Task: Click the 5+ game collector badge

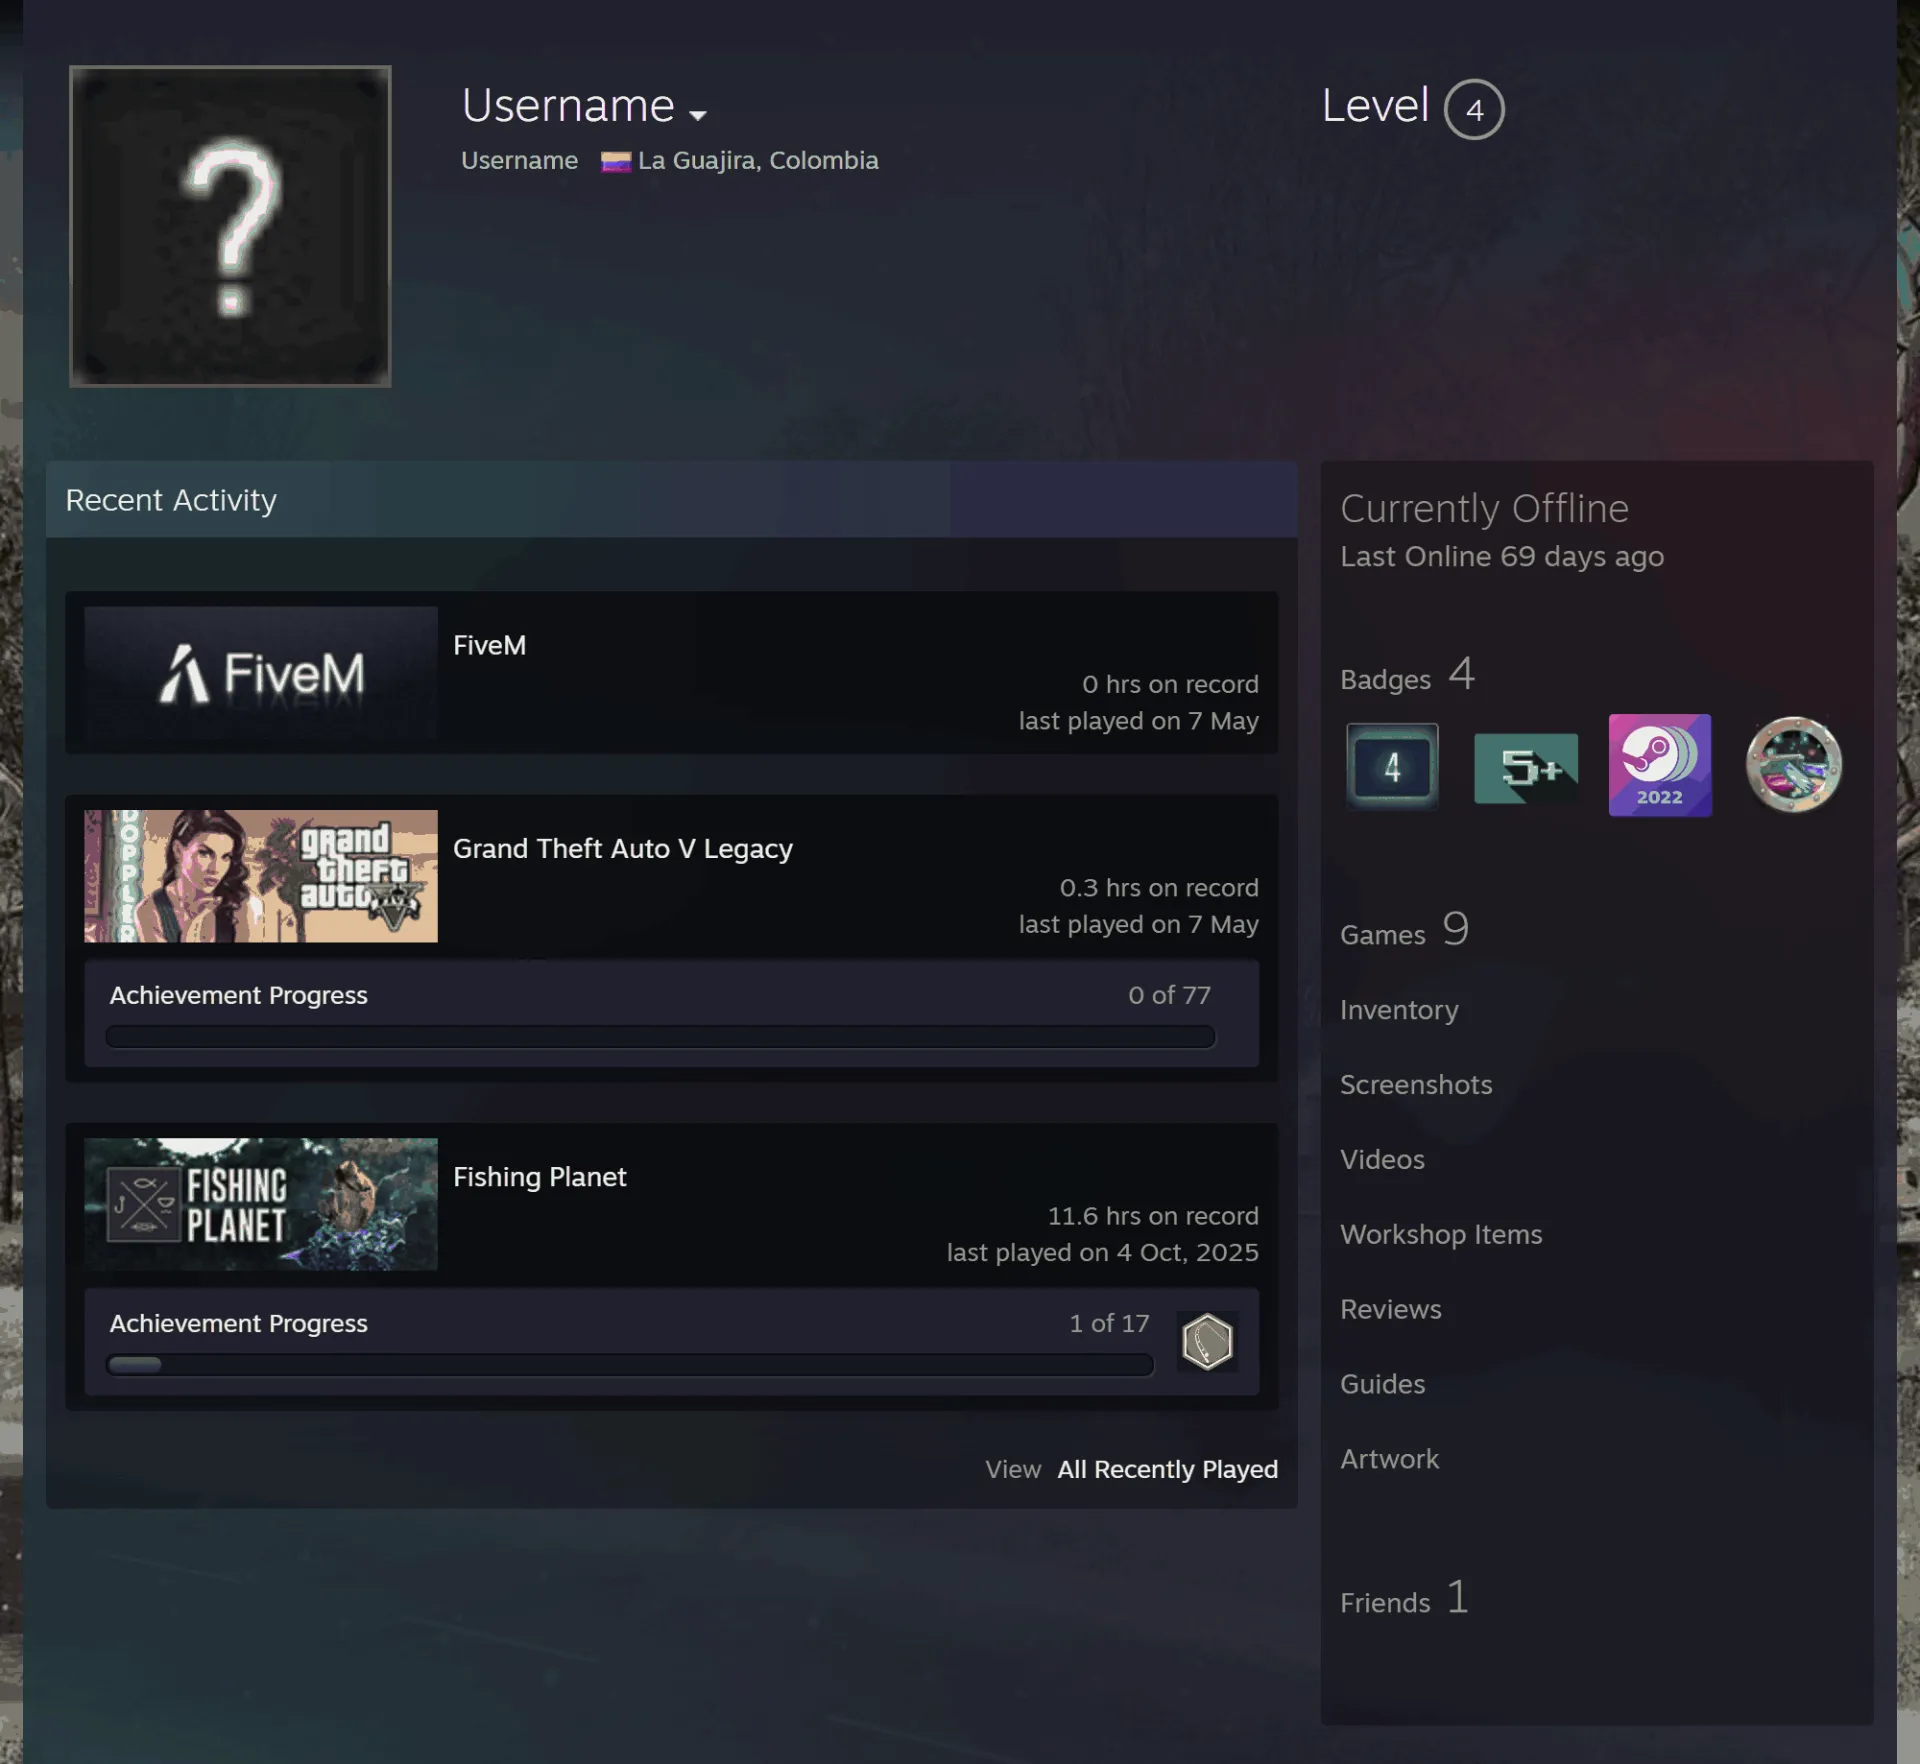Action: (1526, 768)
